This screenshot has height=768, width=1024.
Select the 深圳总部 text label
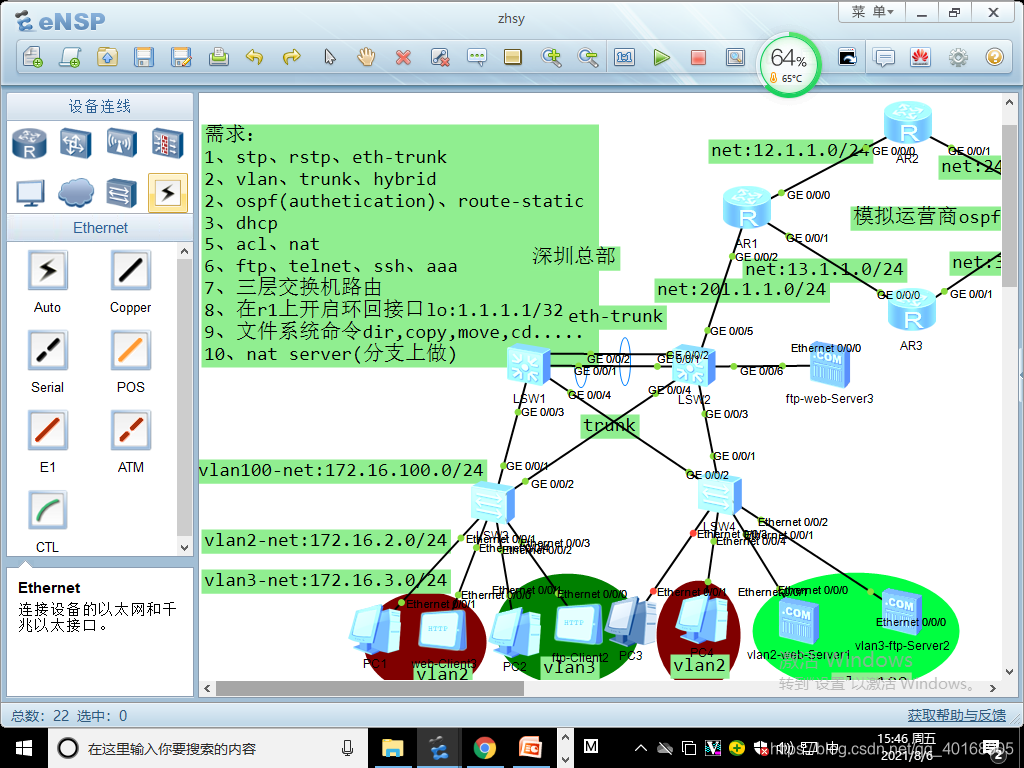pyautogui.click(x=574, y=255)
